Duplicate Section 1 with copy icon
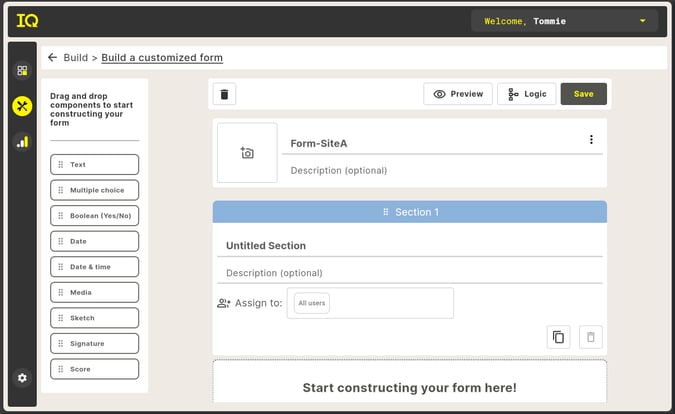675x414 pixels. [x=558, y=337]
